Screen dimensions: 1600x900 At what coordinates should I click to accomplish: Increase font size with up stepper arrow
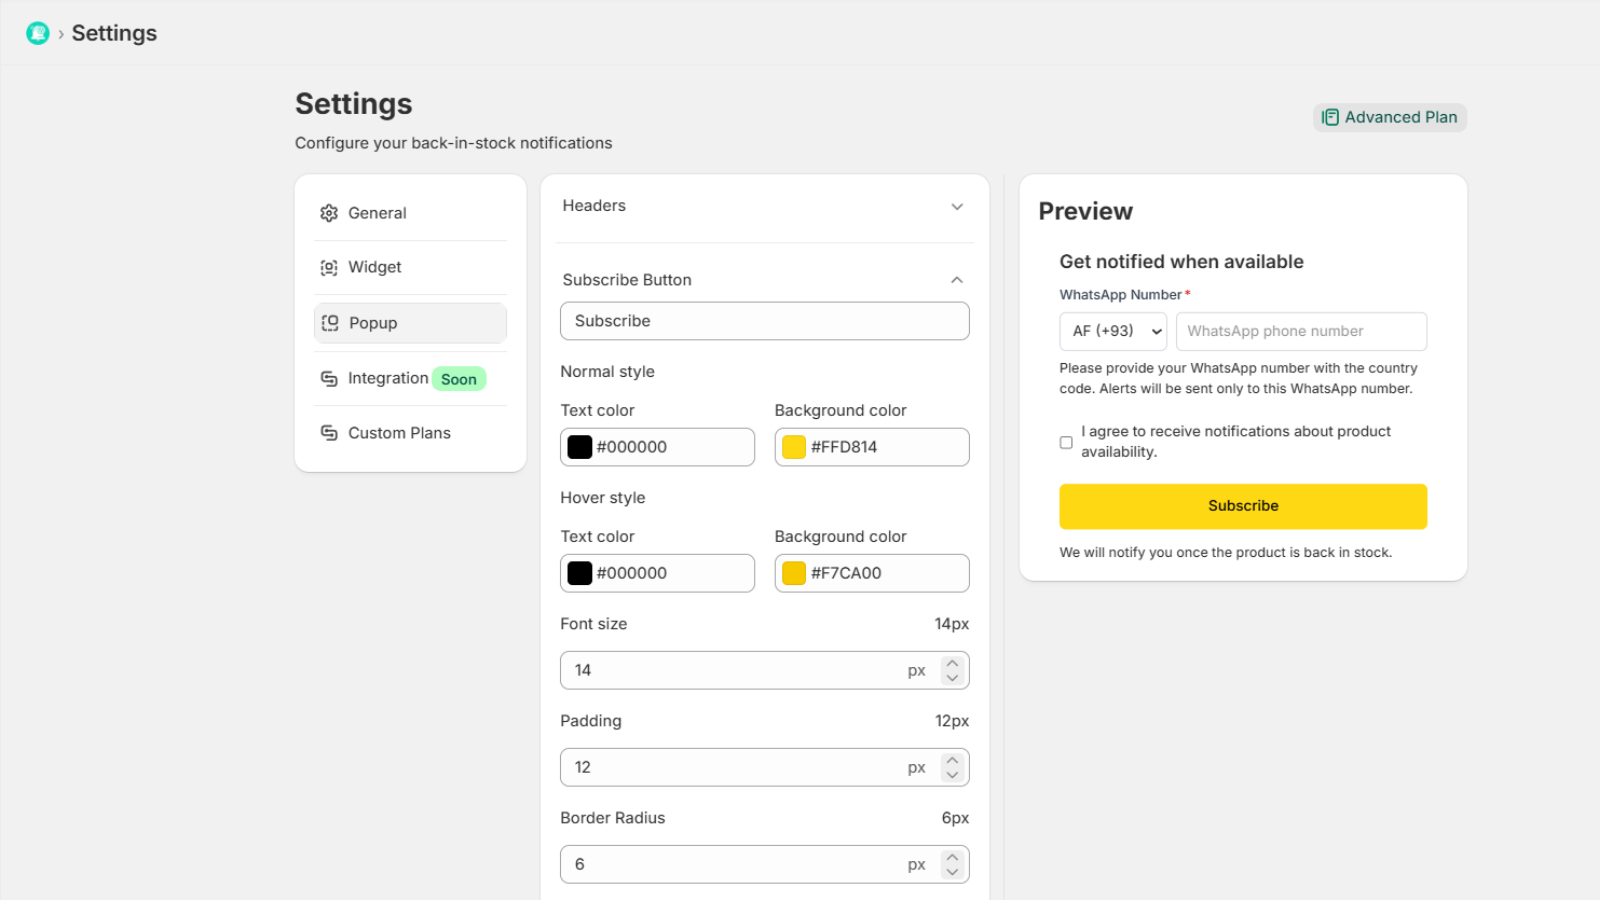[x=952, y=663]
